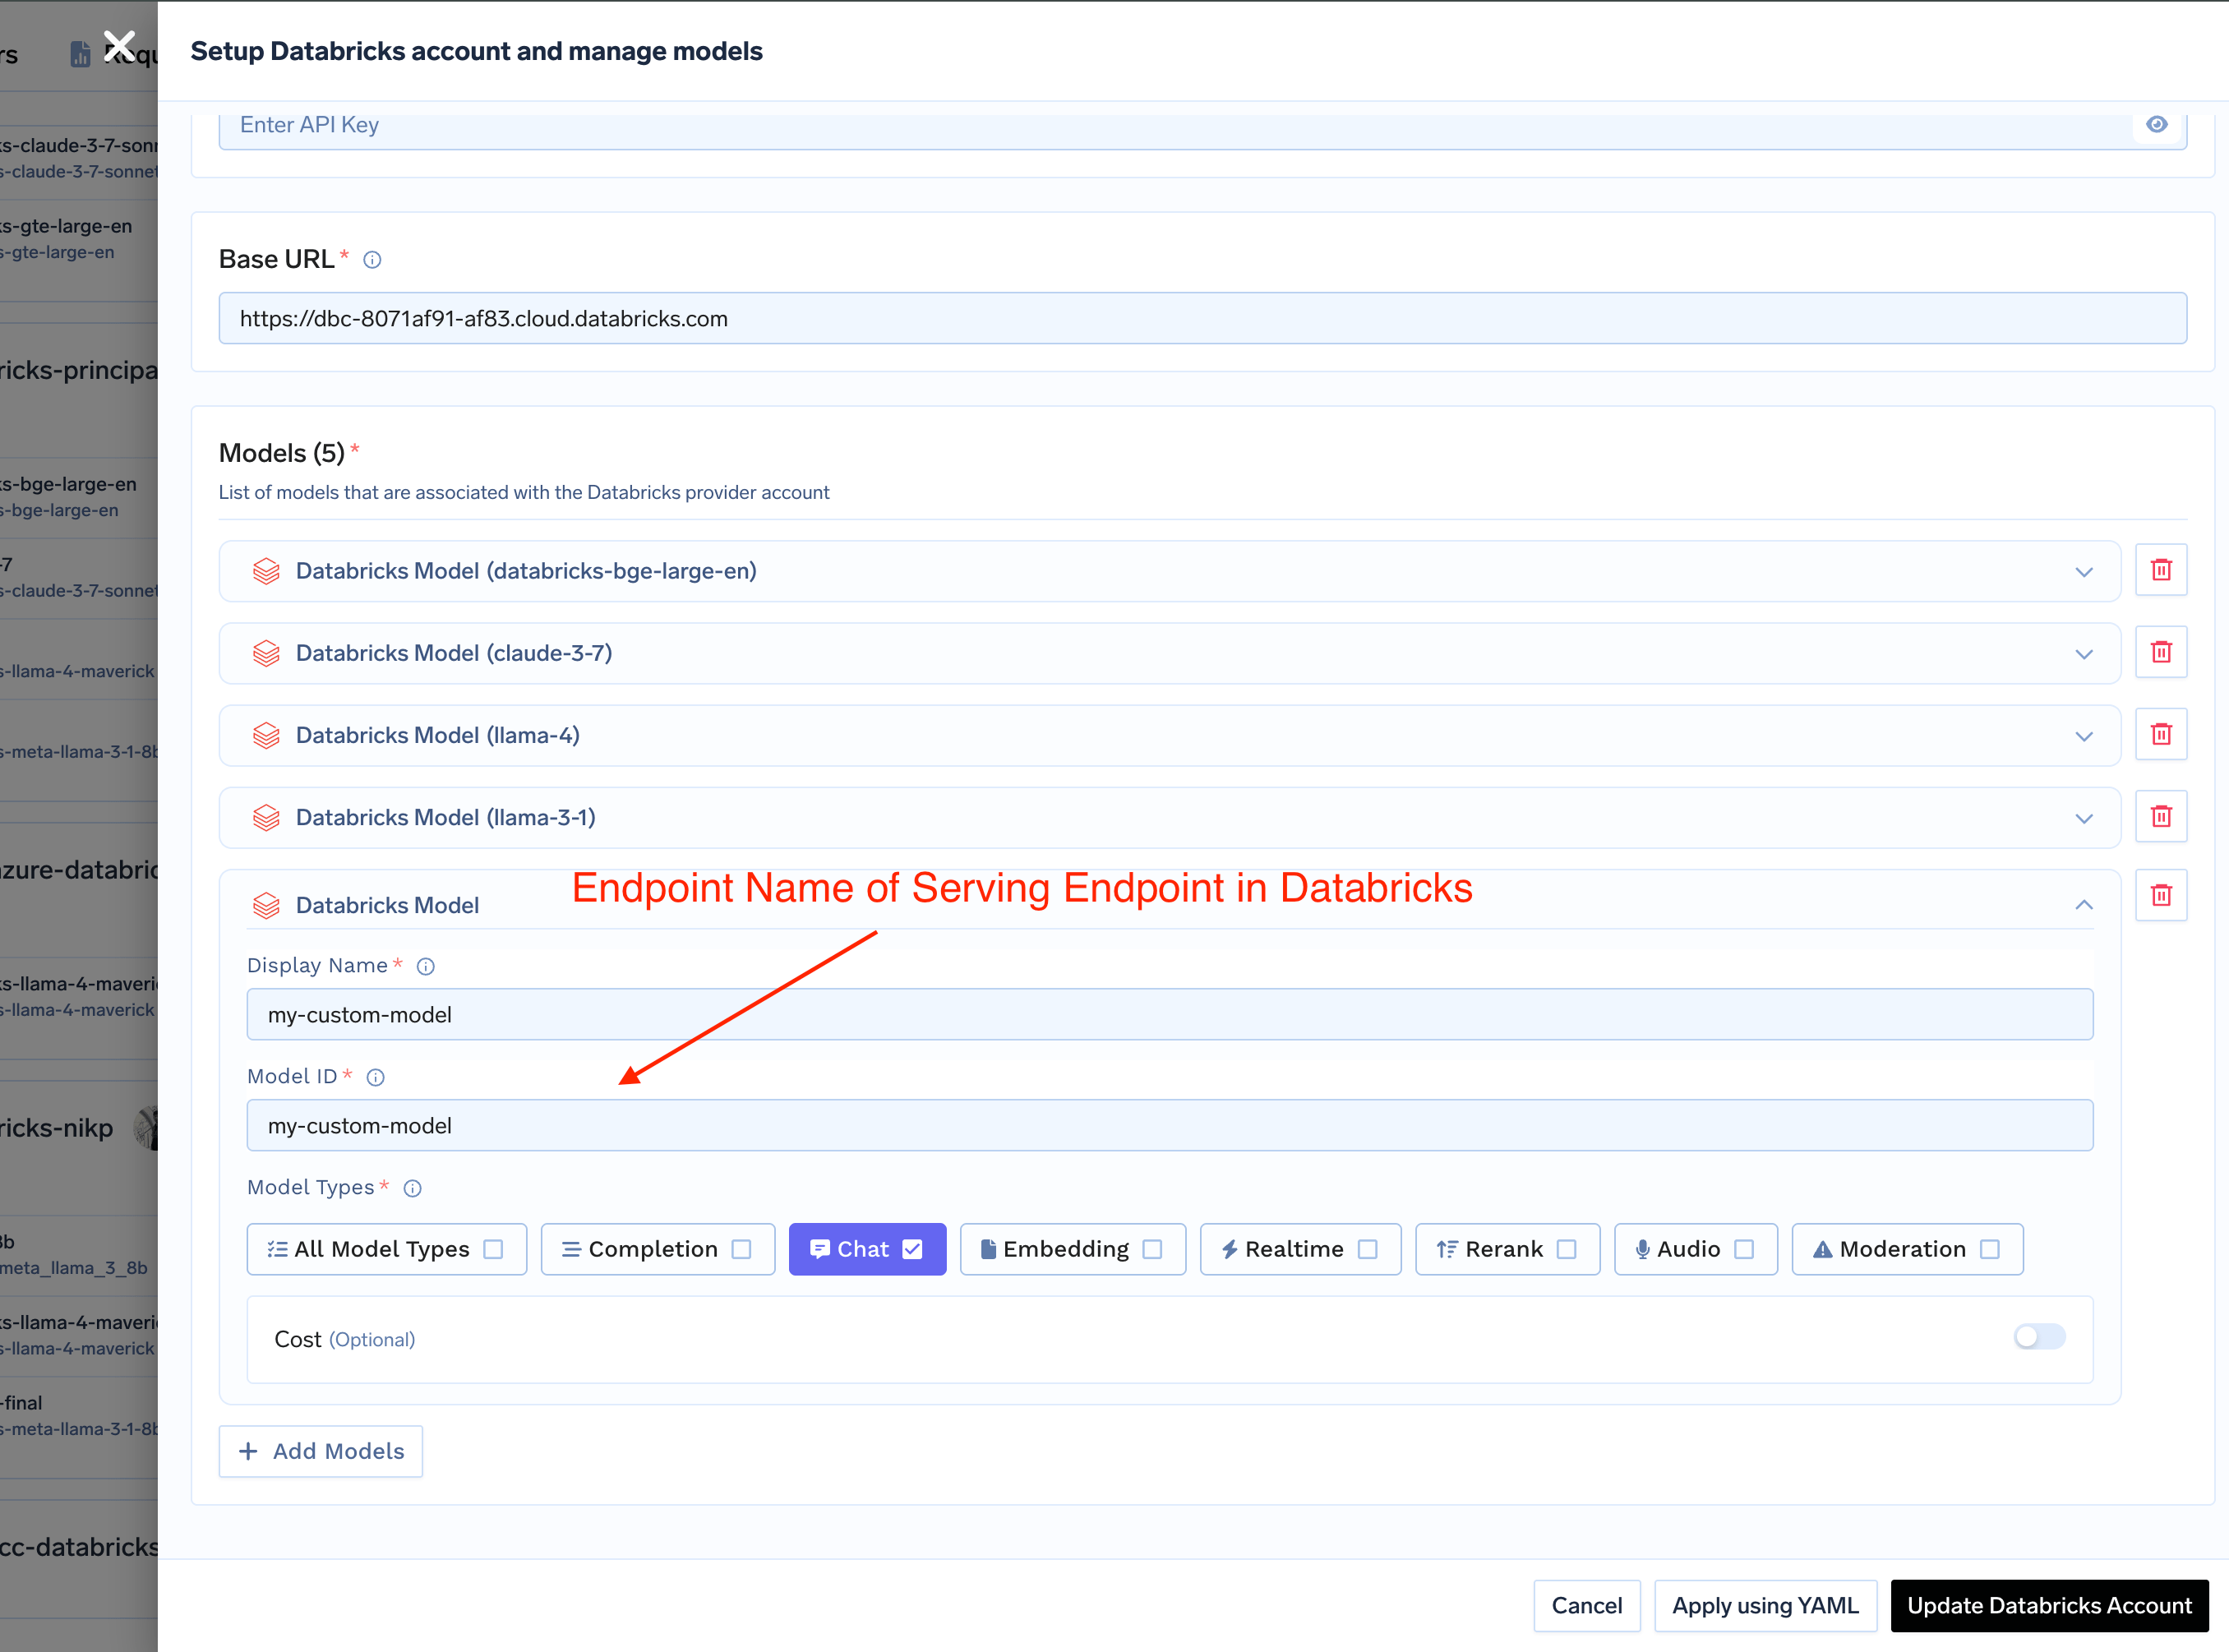Click Apply using YAML
Viewport: 2229px width, 1652px height.
(1765, 1606)
